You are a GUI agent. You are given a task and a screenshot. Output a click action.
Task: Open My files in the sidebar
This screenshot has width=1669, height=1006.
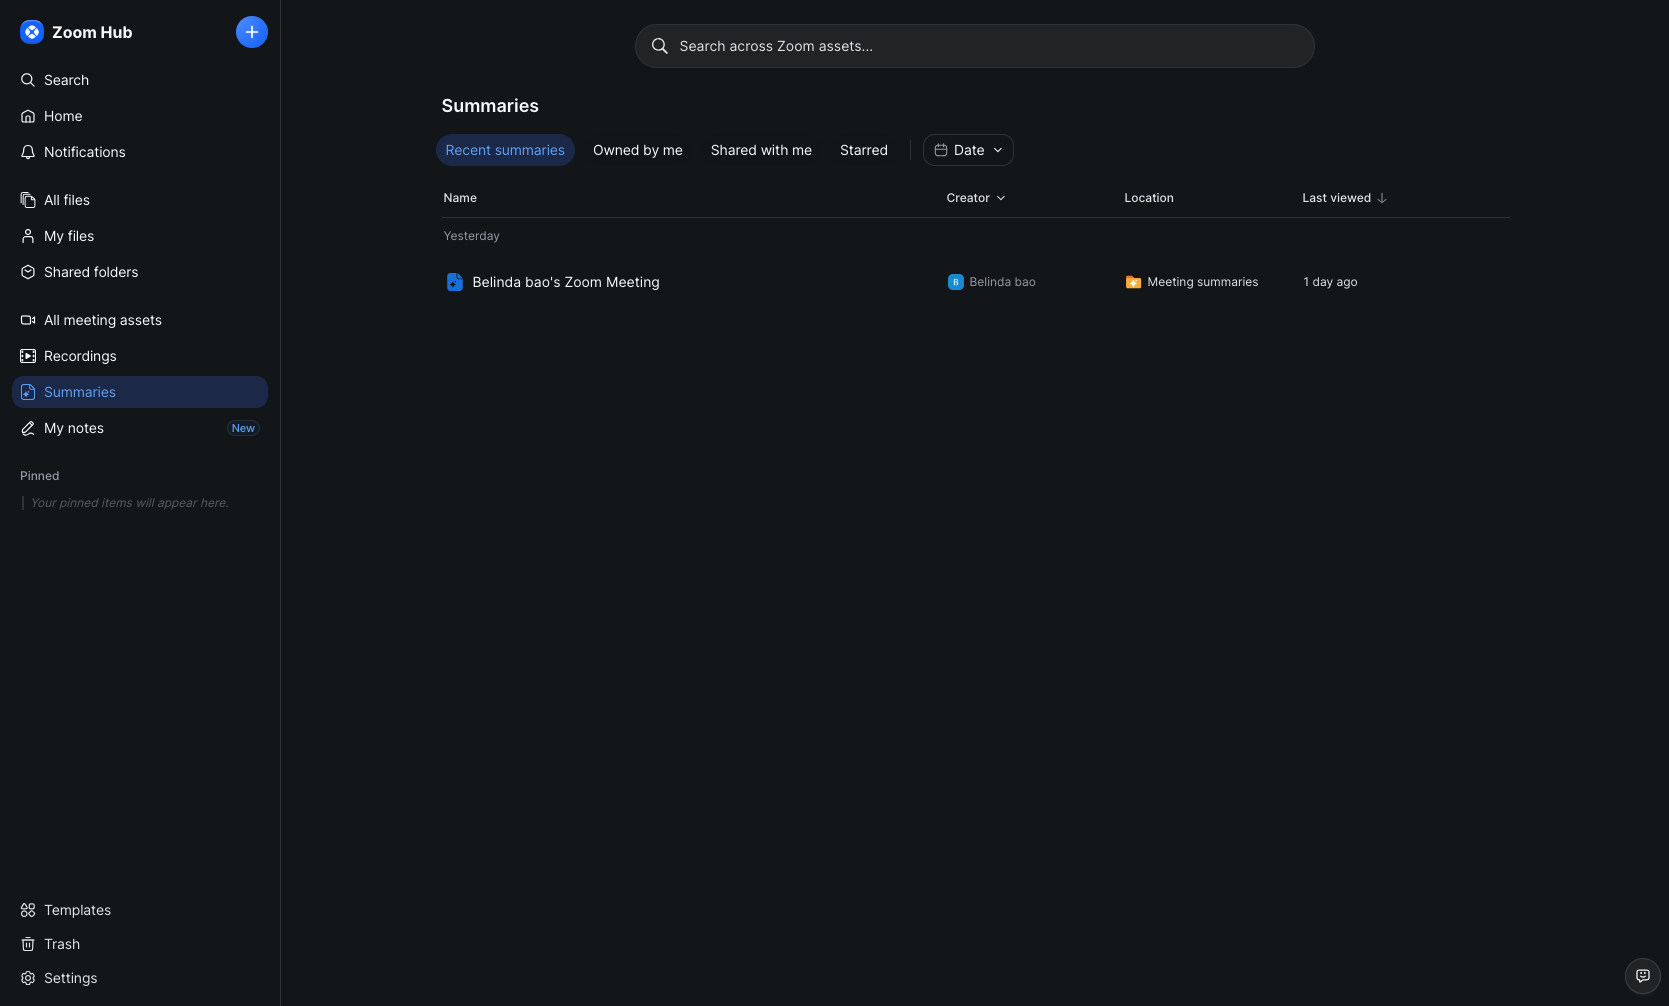click(x=140, y=236)
